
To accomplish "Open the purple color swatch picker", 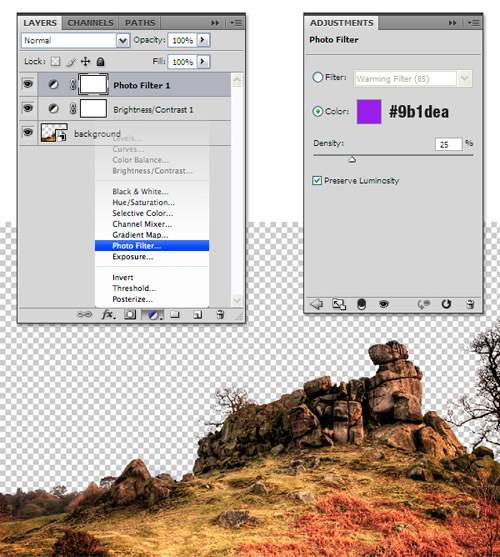I will tap(369, 112).
